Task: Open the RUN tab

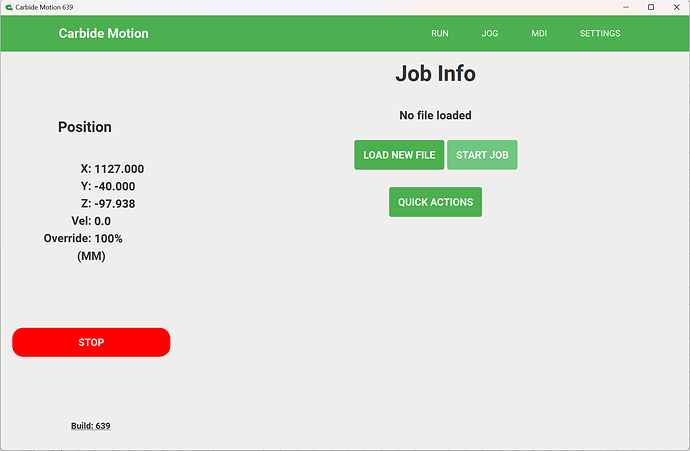Action: [440, 33]
